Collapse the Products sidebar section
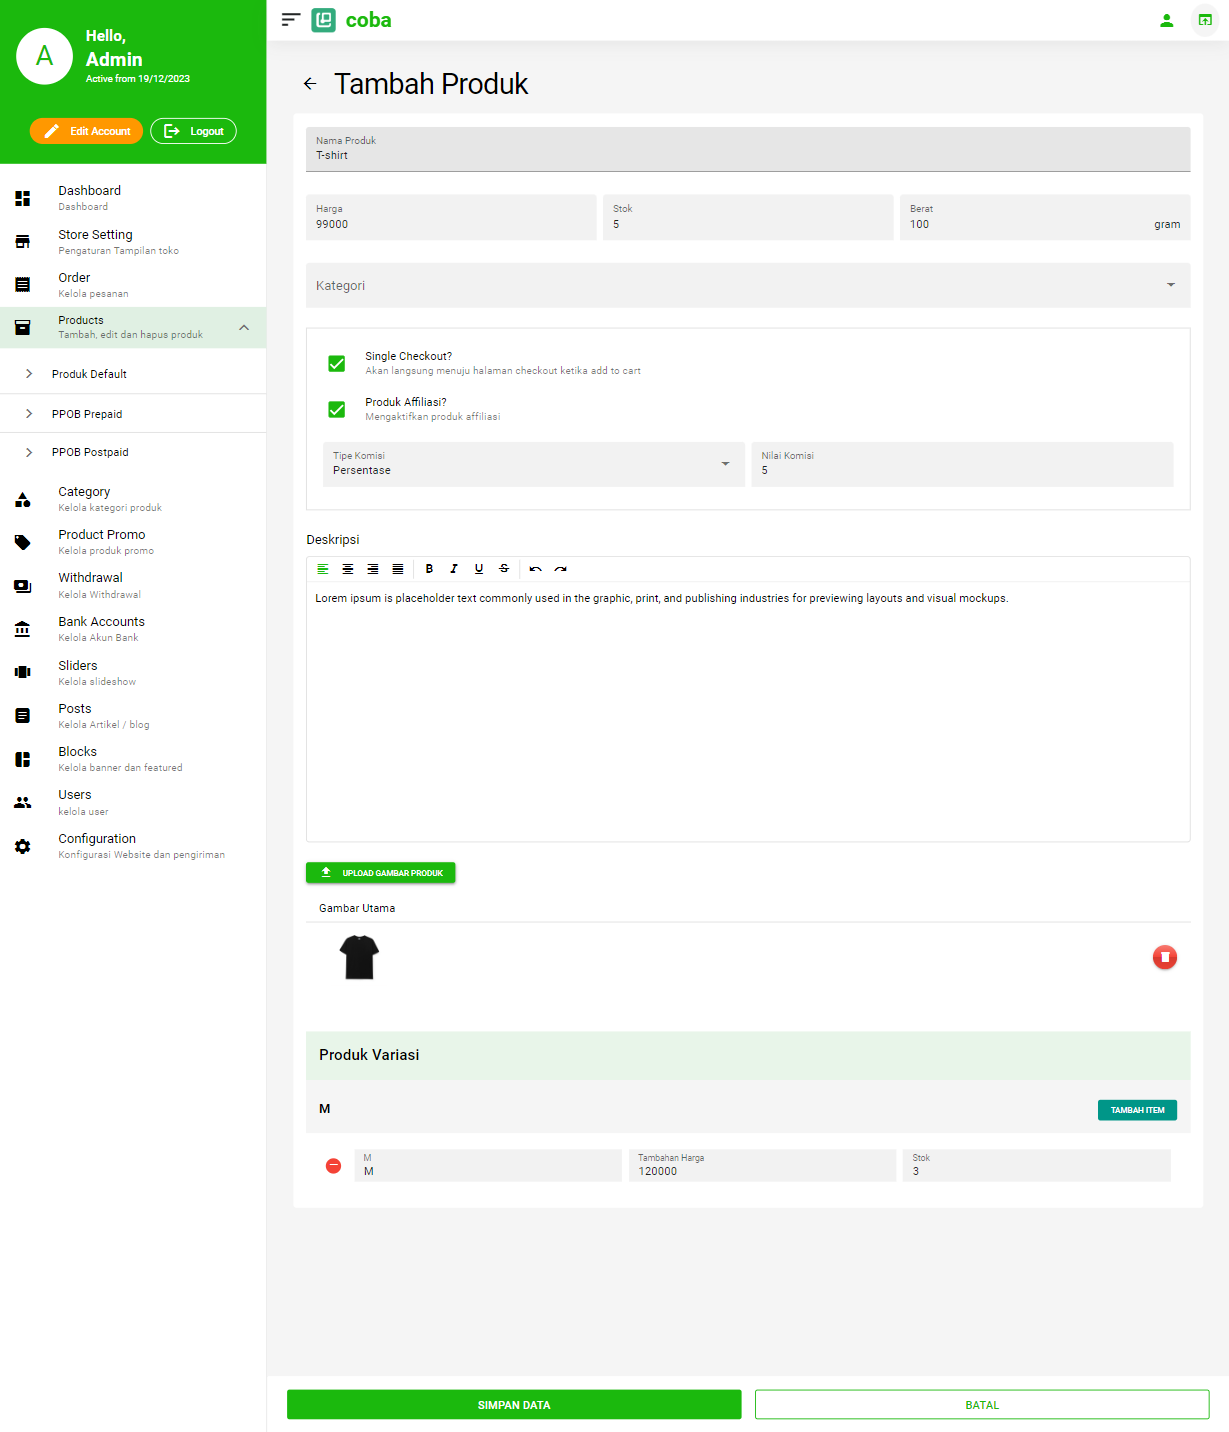The height and width of the screenshot is (1432, 1229). coord(244,328)
